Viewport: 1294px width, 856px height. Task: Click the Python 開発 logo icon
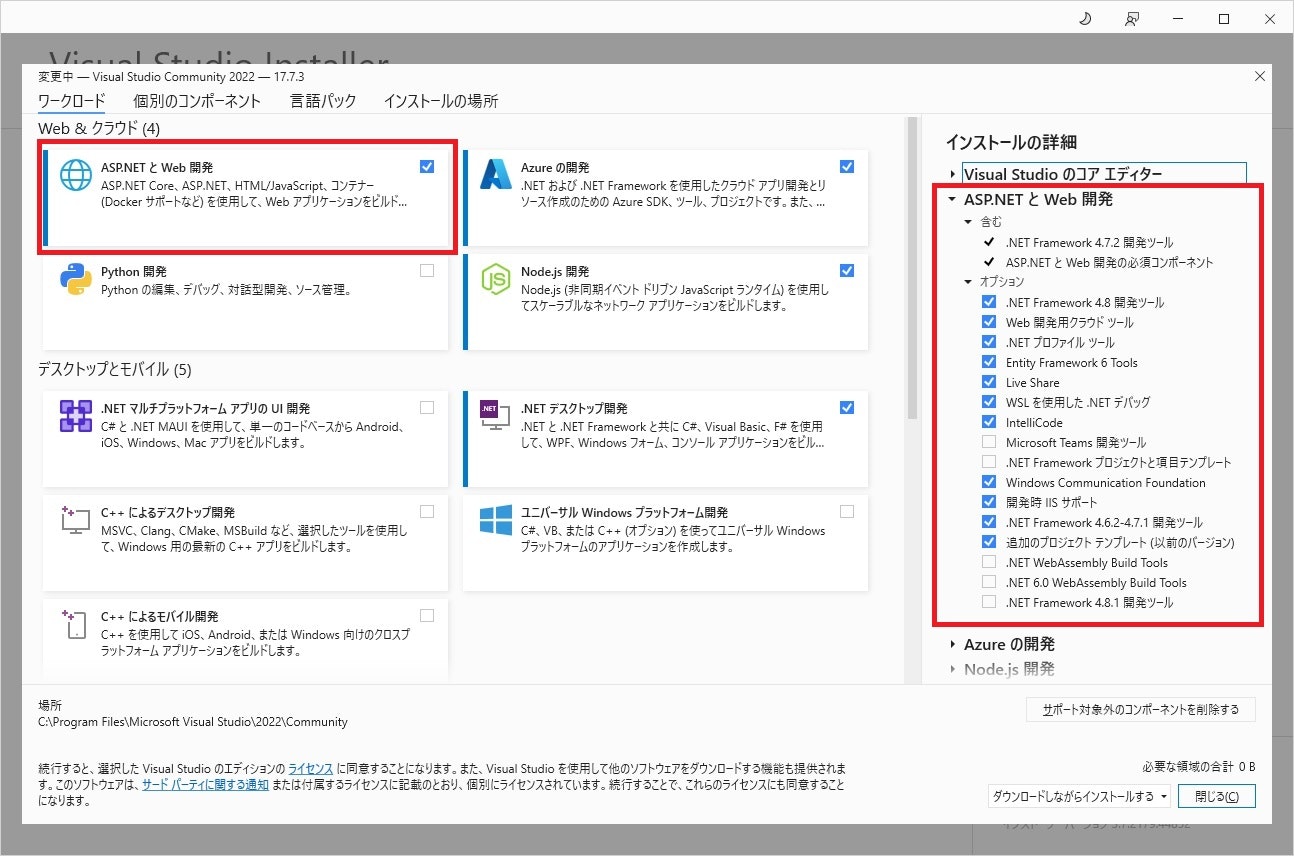point(76,279)
